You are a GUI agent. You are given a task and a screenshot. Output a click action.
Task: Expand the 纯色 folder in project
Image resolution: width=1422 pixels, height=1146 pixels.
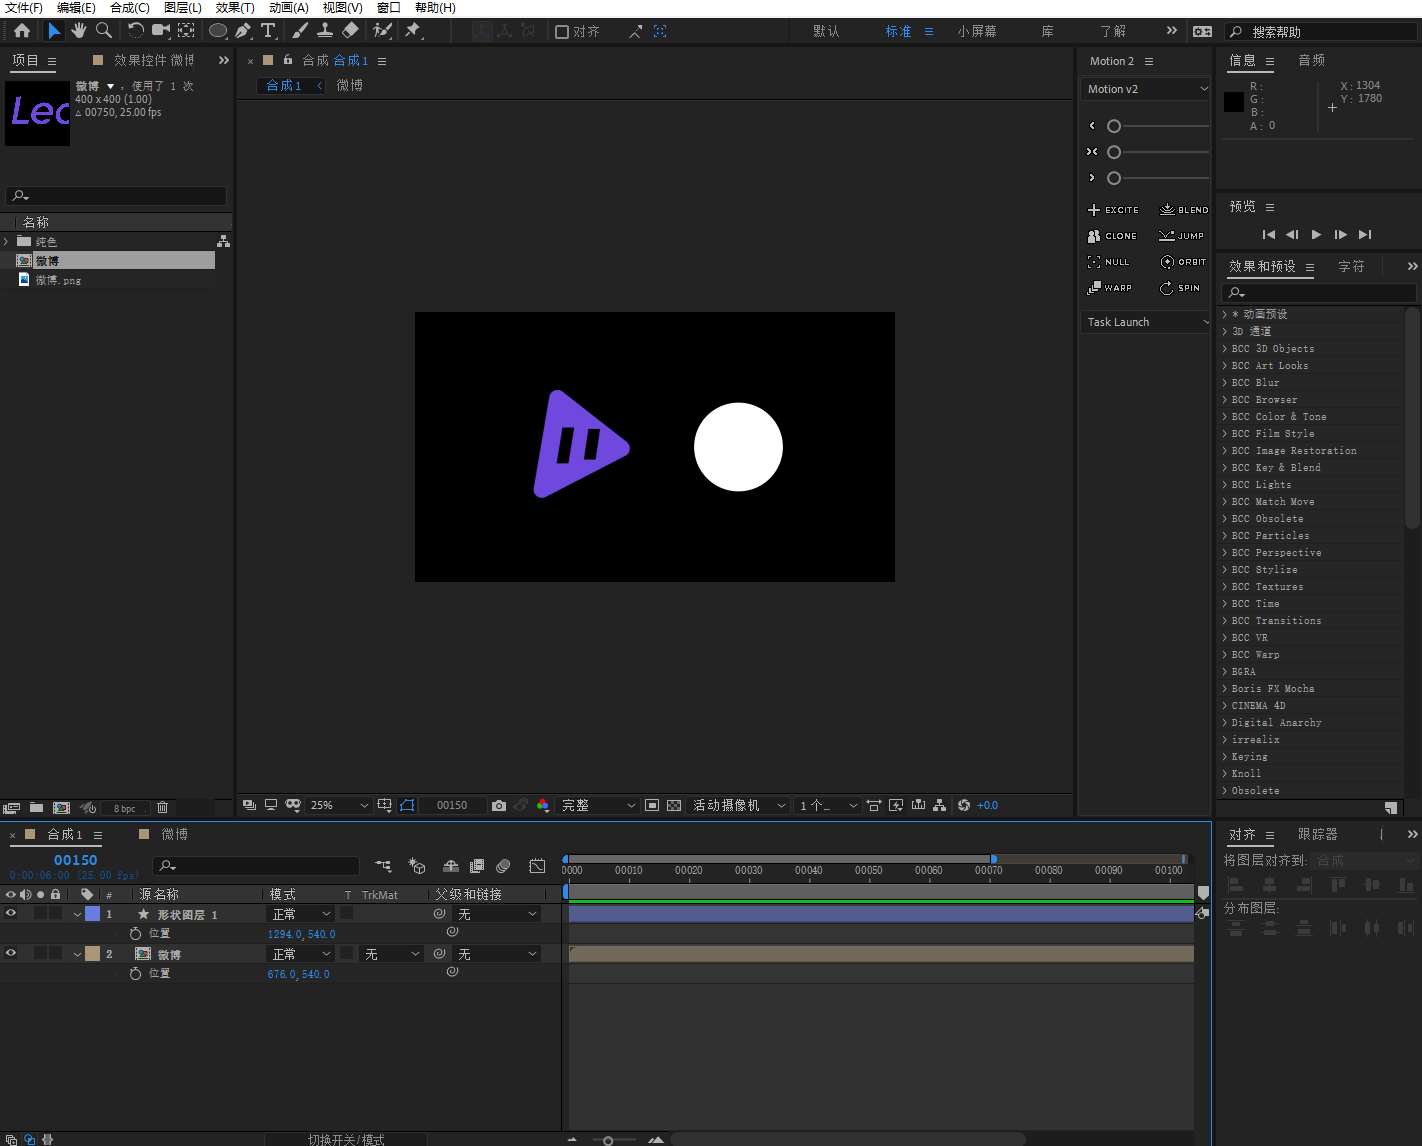coord(6,242)
